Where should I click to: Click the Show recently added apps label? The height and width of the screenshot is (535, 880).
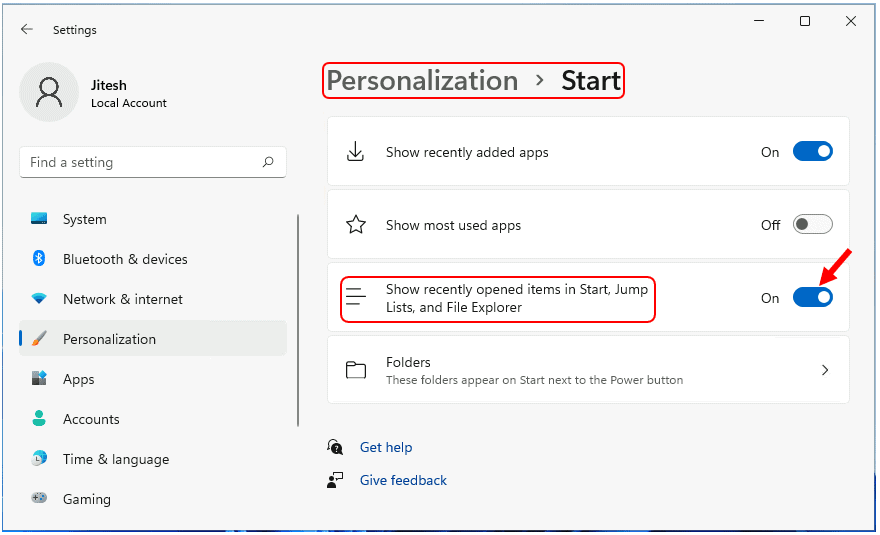click(467, 152)
